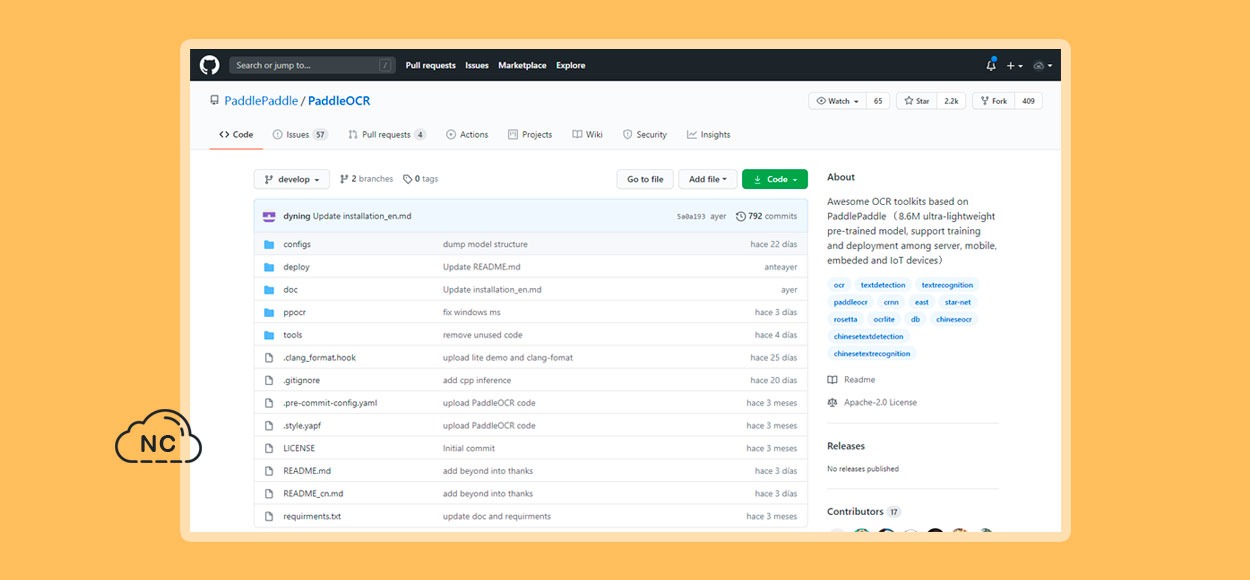The width and height of the screenshot is (1250, 580).
Task: Click the file icon next to .gitignore
Action: [x=269, y=380]
